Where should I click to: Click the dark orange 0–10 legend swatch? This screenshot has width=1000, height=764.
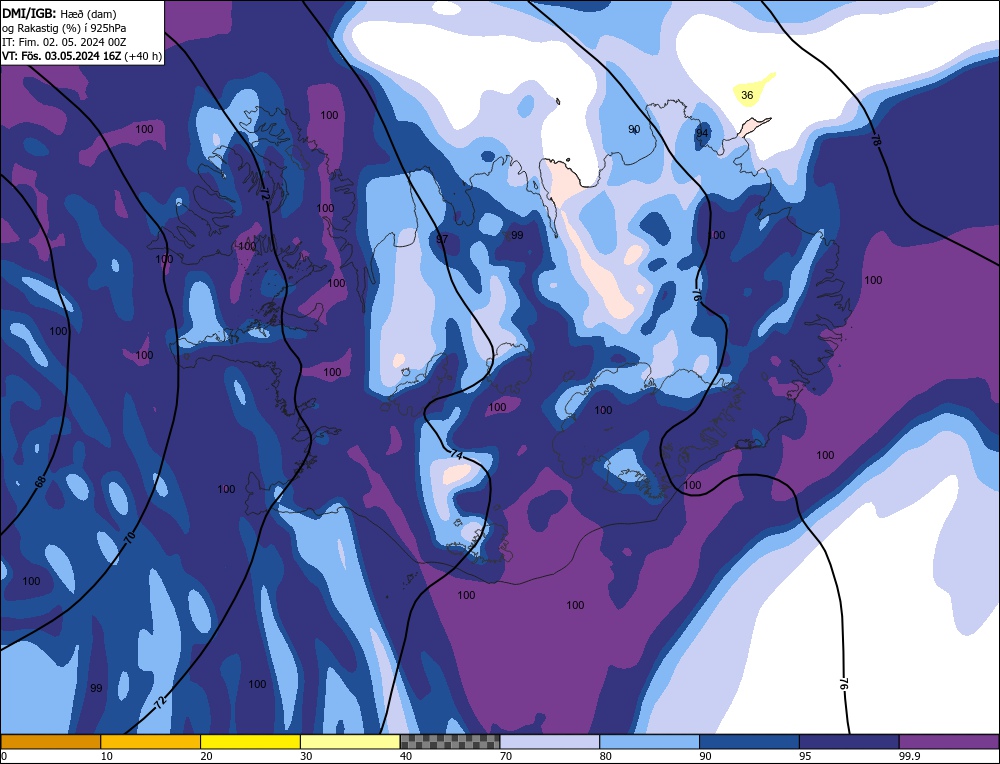coord(51,742)
